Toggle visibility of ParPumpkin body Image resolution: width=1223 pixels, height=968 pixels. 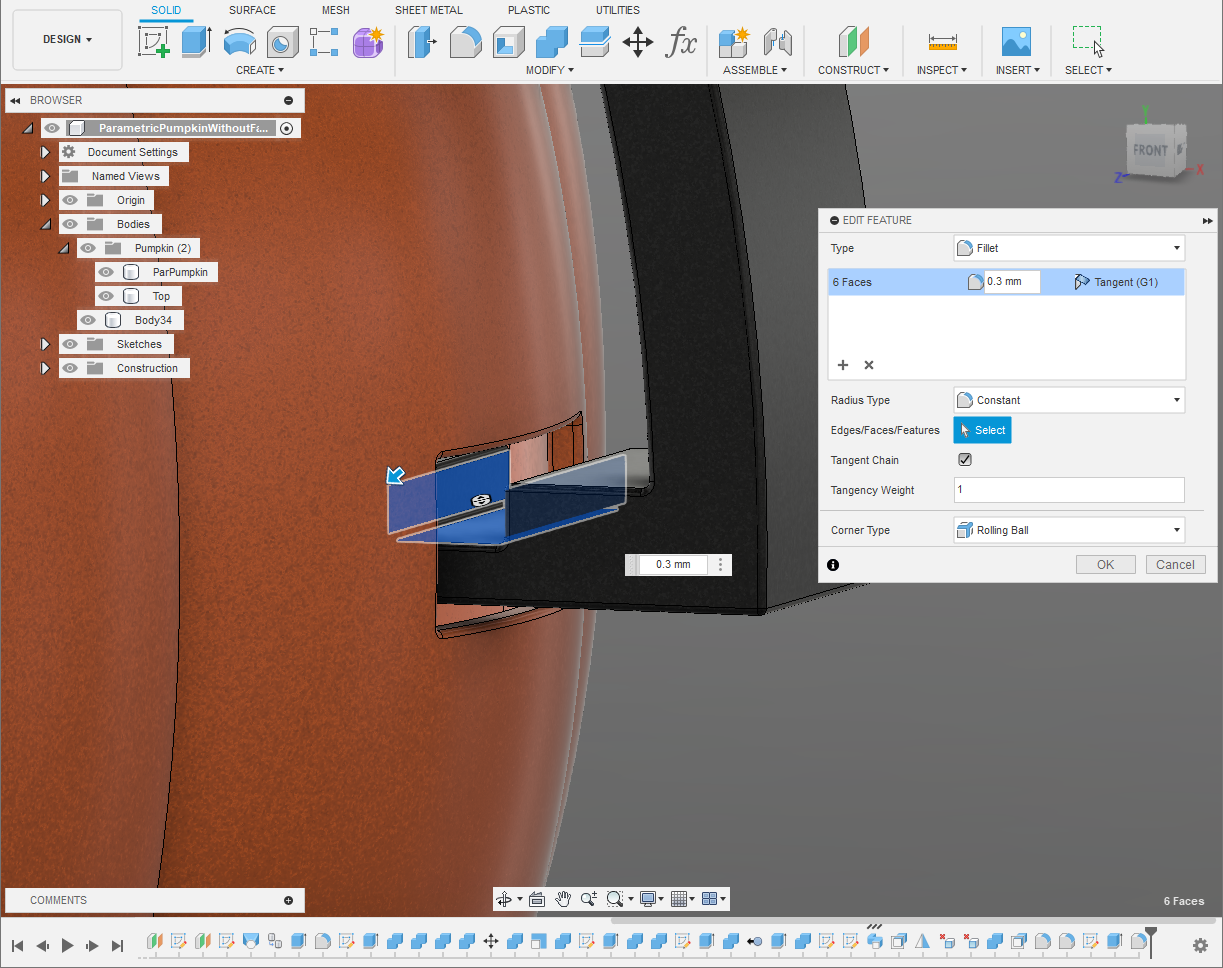[106, 272]
